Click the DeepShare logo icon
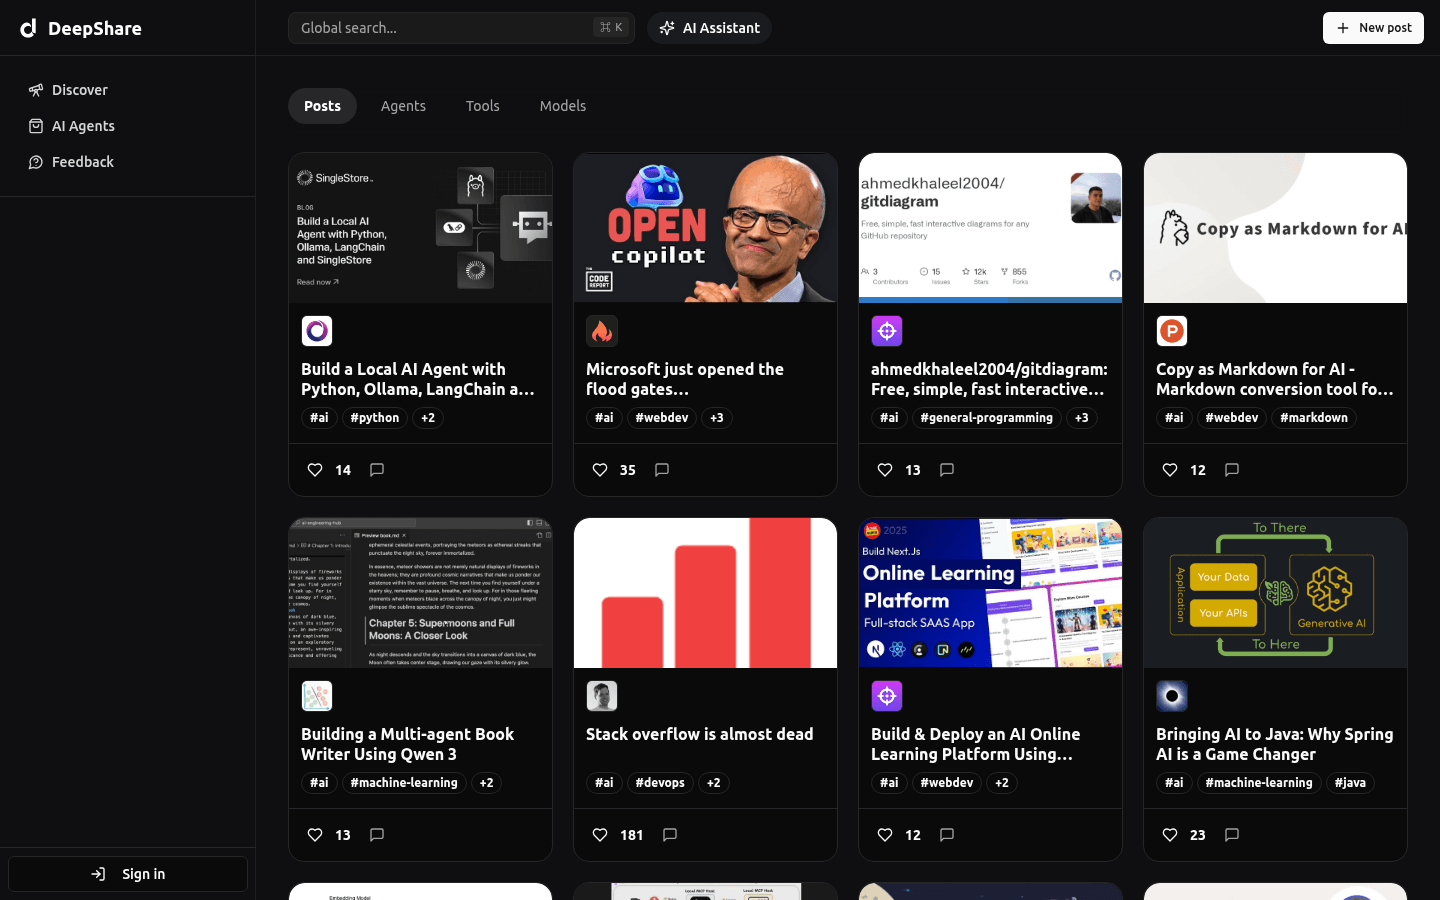This screenshot has height=900, width=1440. pos(28,28)
